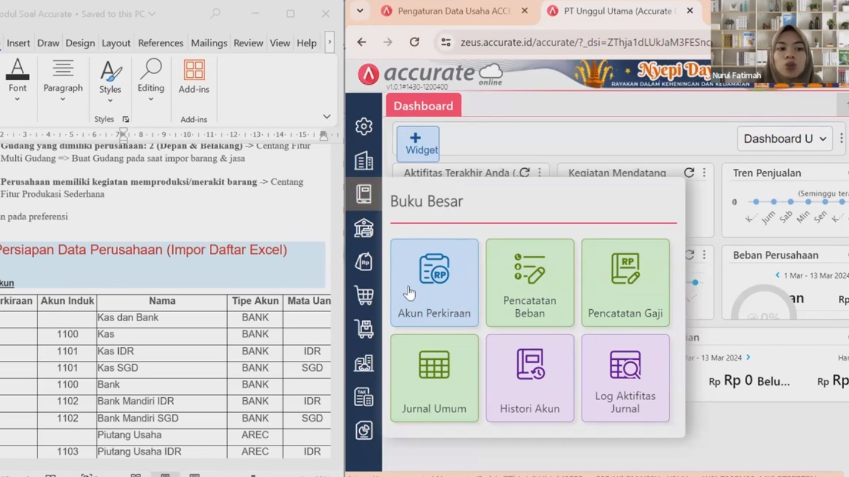This screenshot has width=849, height=477.
Task: Click 'Piutang Usaha IDR' table cell
Action: click(x=162, y=452)
